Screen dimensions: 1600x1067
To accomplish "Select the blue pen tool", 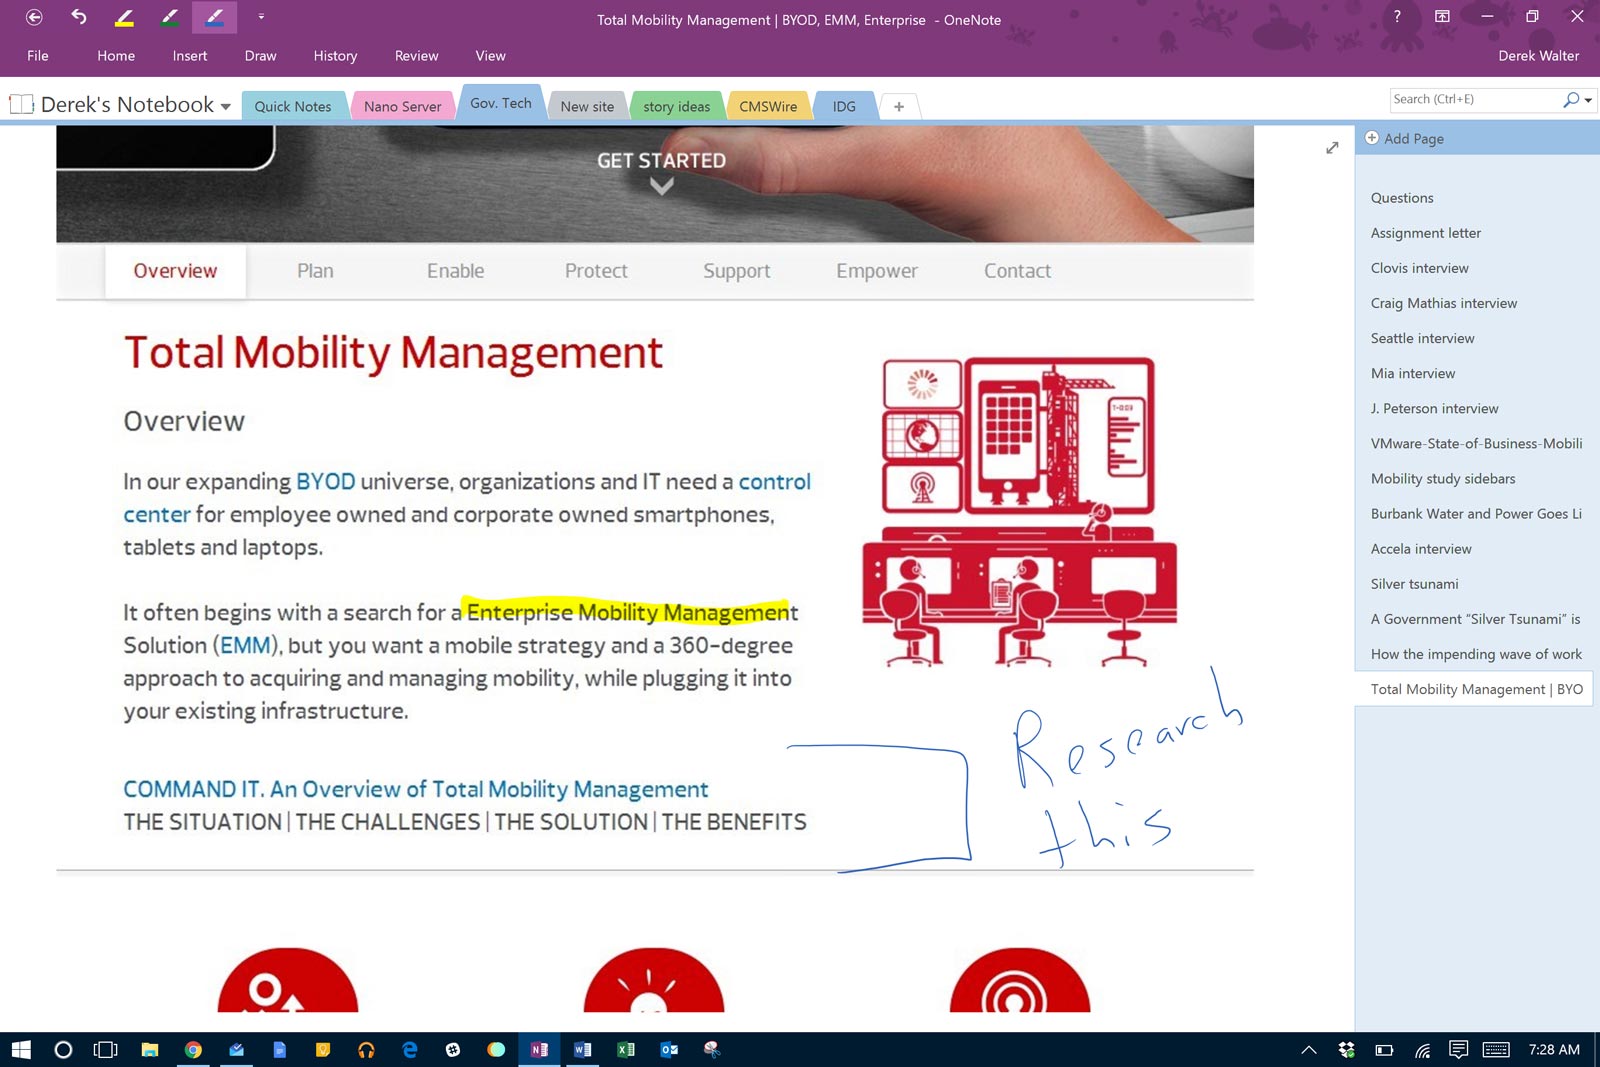I will click(215, 17).
